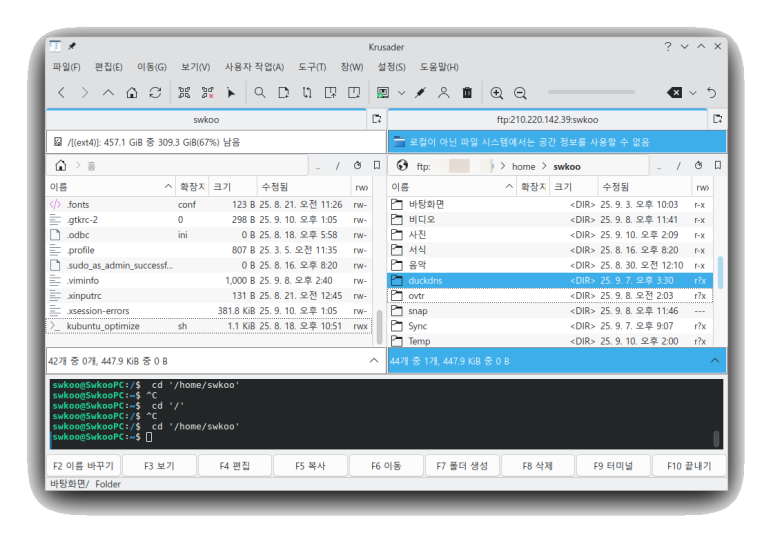Go back with the toolbar back arrow

click(x=62, y=93)
